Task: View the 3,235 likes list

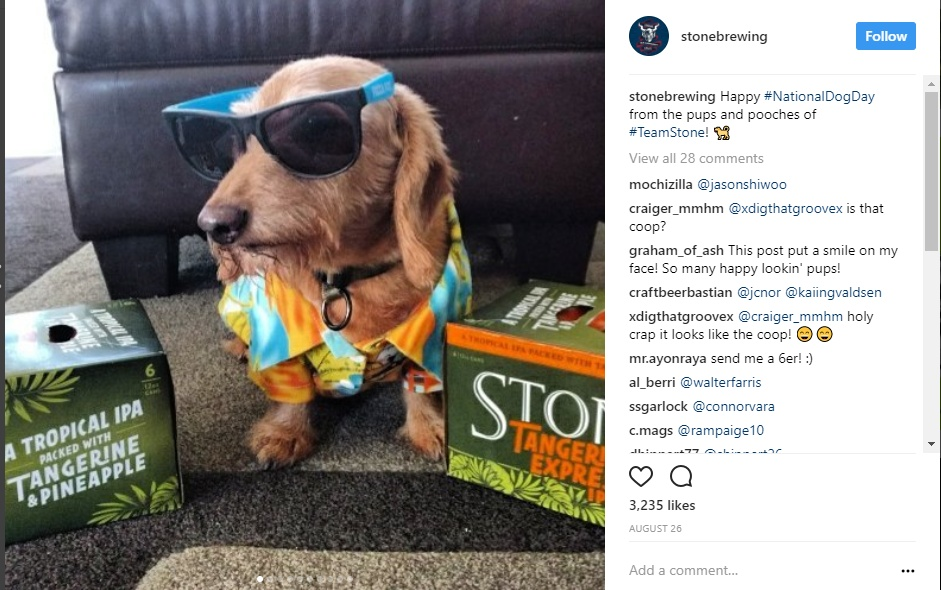Action: click(x=662, y=505)
